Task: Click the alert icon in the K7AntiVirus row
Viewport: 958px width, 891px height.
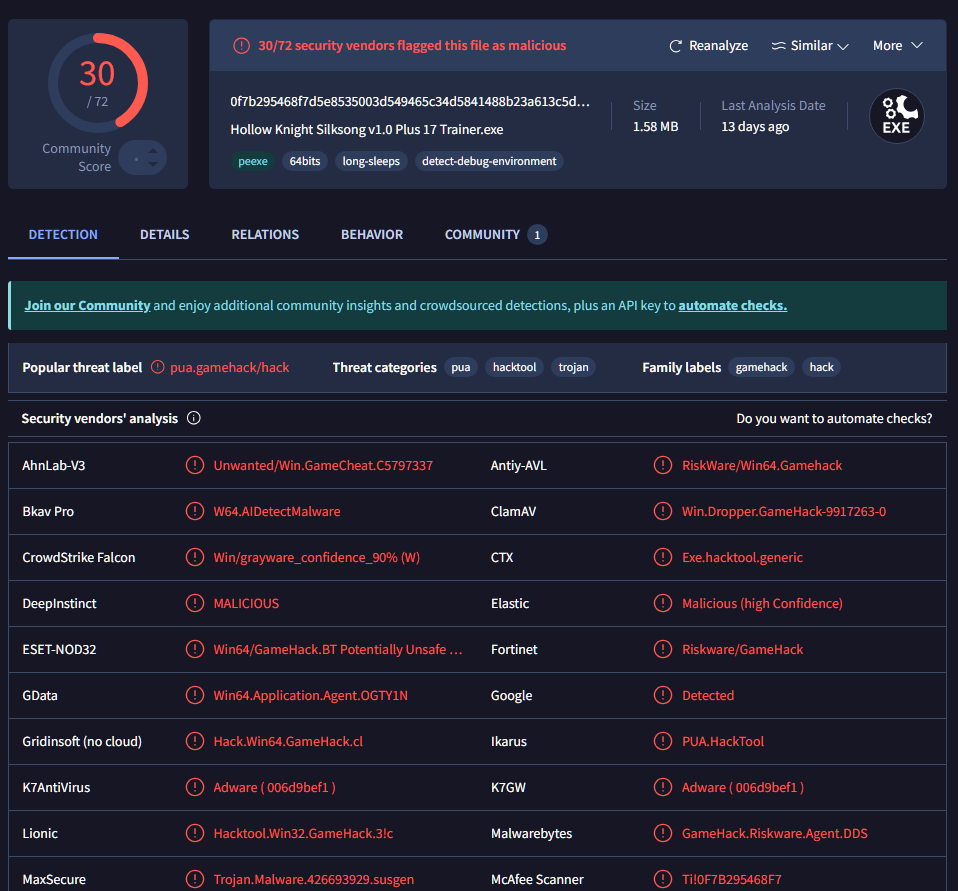Action: click(194, 787)
